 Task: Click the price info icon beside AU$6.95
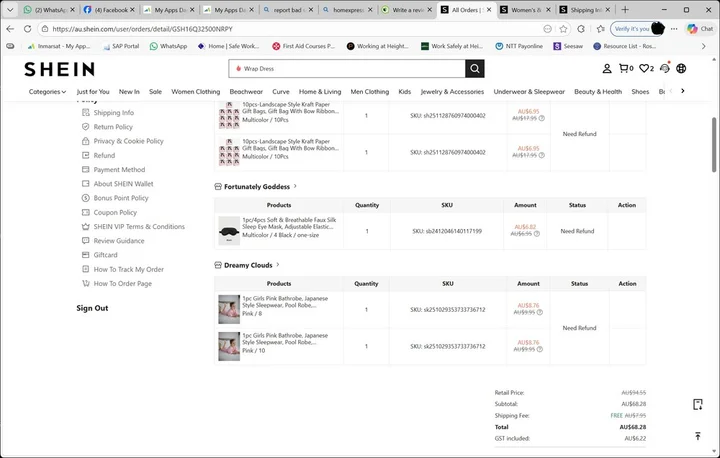point(536,234)
